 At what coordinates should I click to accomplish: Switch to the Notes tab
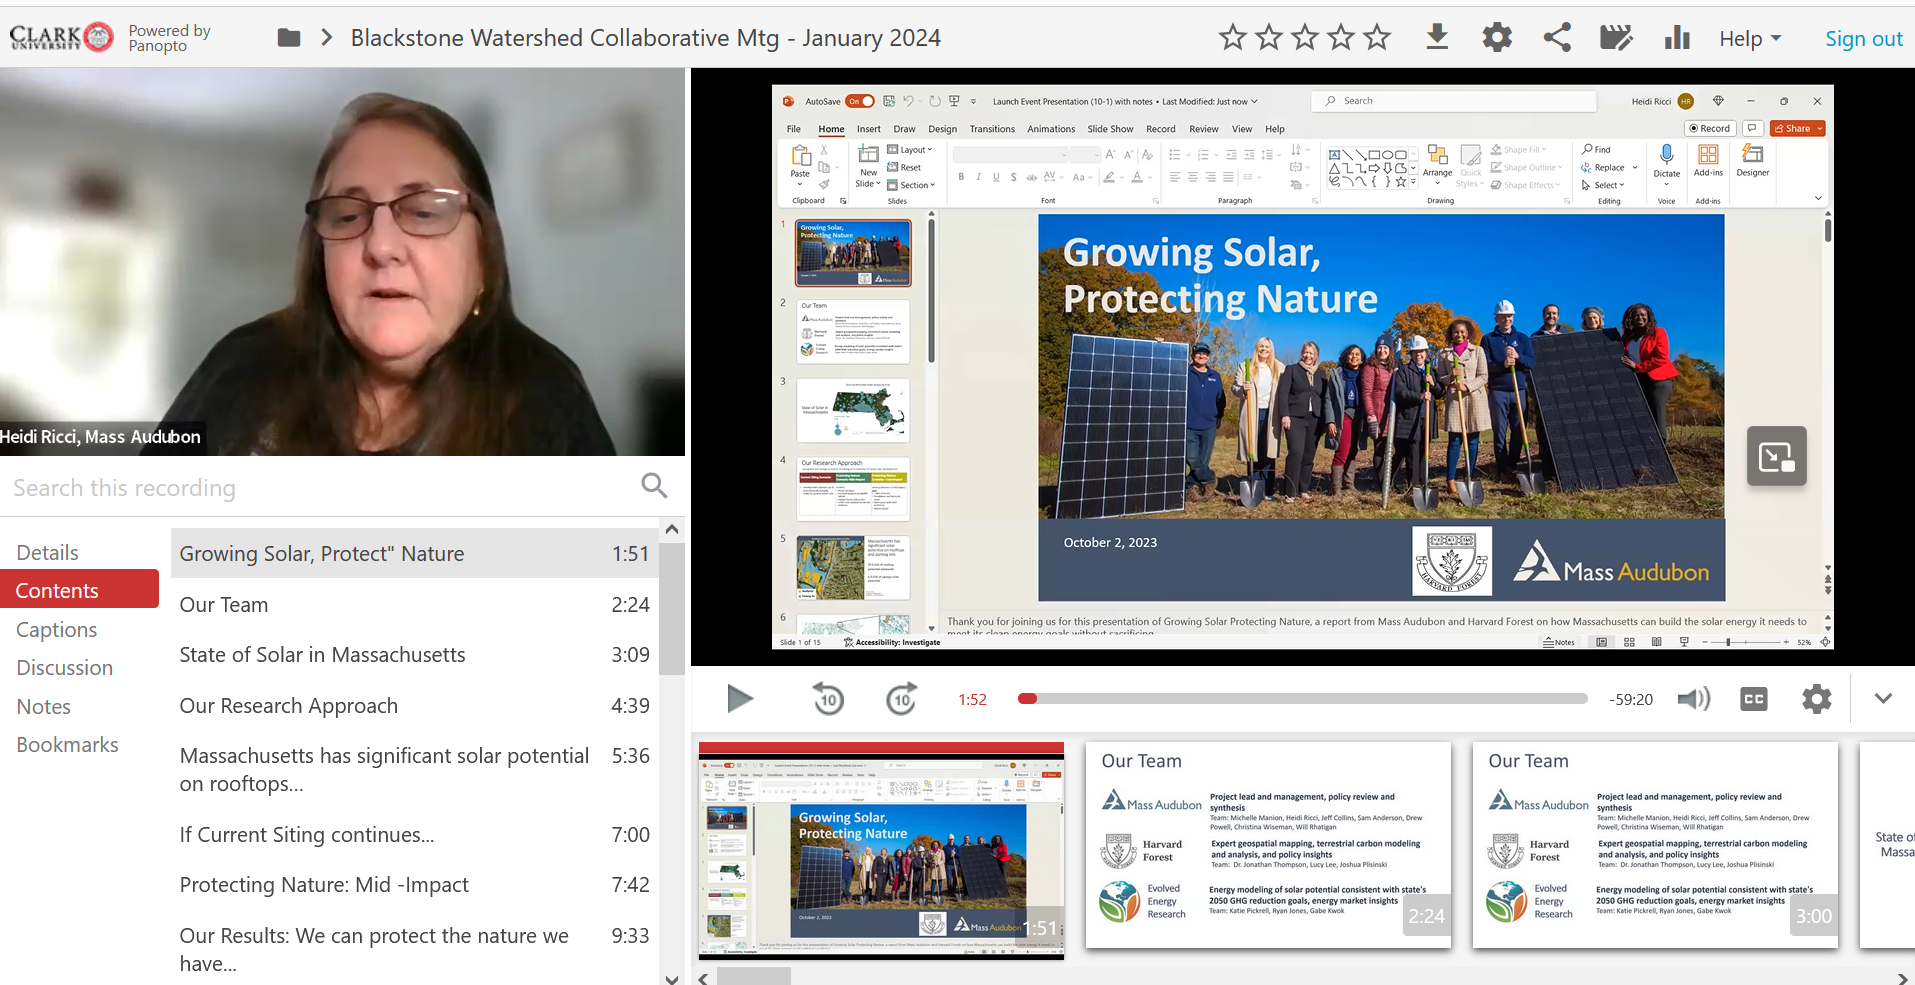pos(44,707)
